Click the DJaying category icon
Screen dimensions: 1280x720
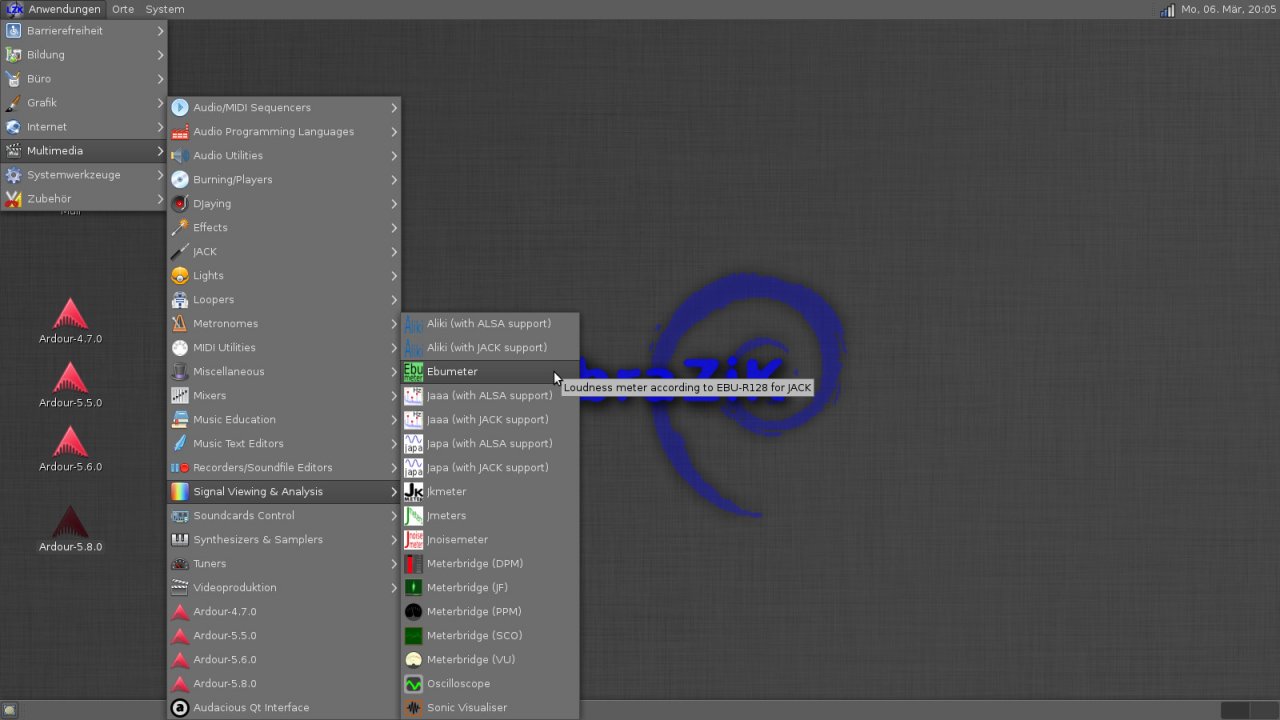pyautogui.click(x=180, y=204)
